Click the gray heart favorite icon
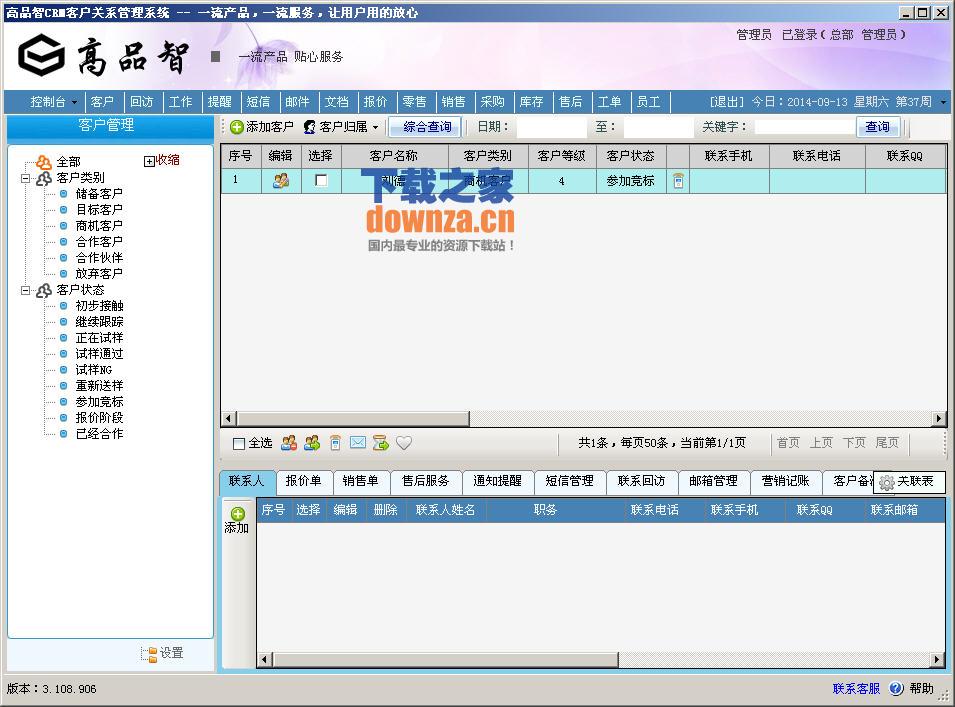Viewport: 955px width, 707px height. [404, 443]
